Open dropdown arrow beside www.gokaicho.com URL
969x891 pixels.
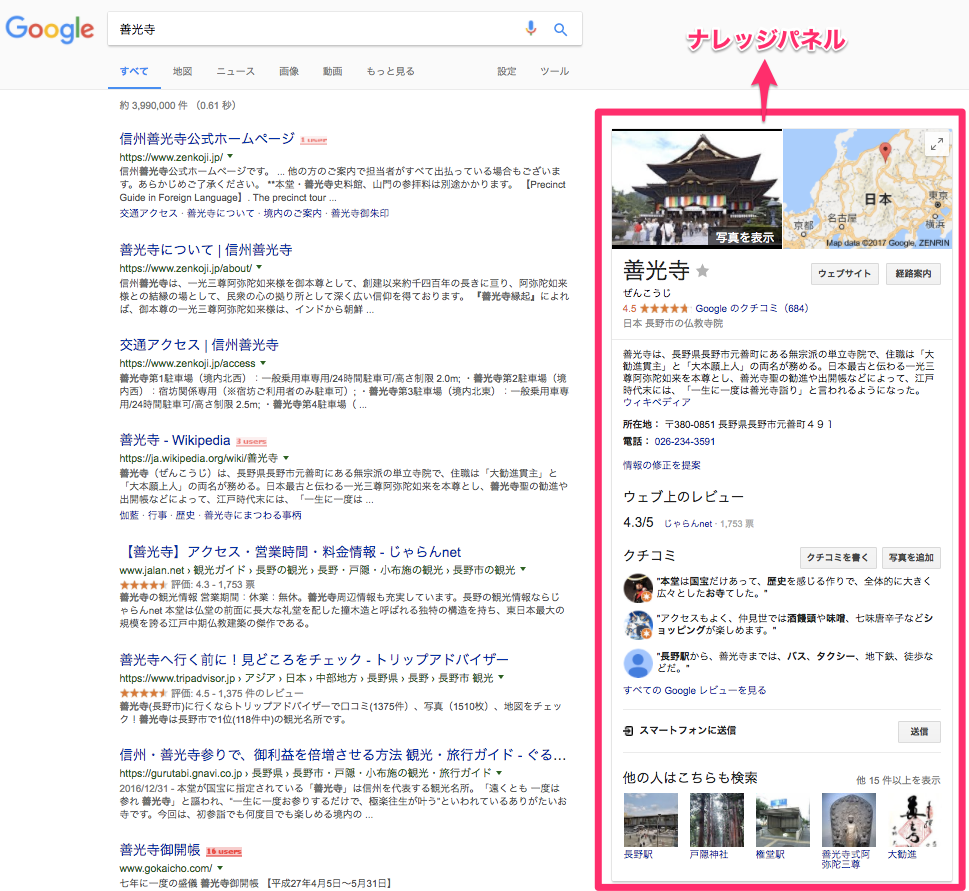220,868
